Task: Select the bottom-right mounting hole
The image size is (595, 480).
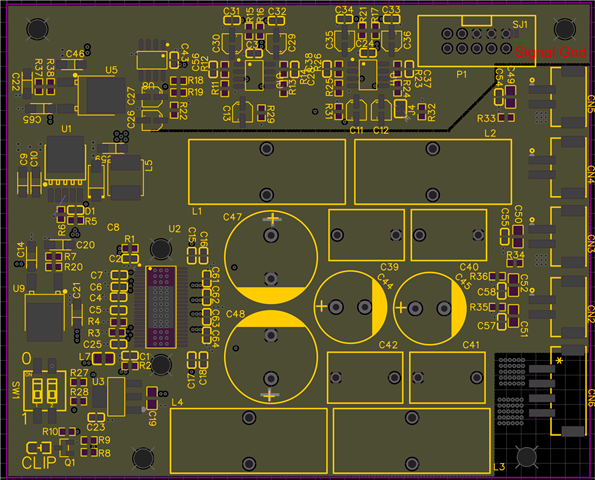Action: pos(527,457)
